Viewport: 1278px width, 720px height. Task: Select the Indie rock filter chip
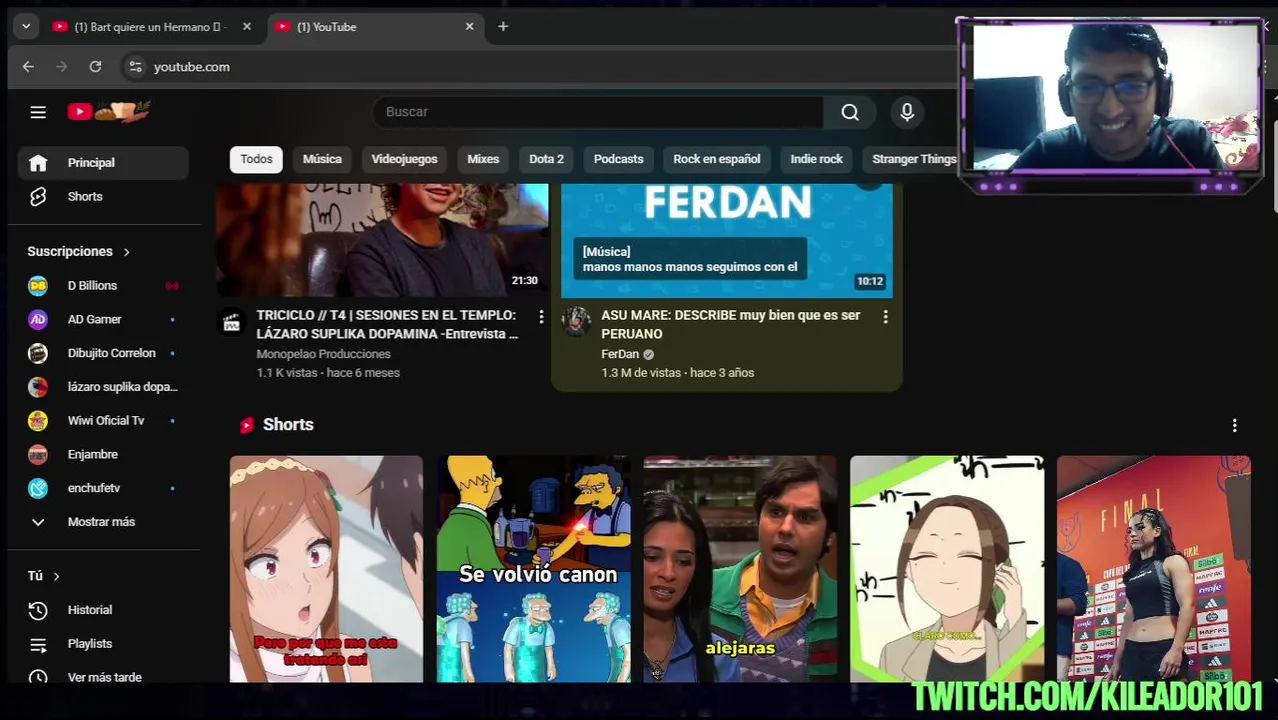(816, 159)
